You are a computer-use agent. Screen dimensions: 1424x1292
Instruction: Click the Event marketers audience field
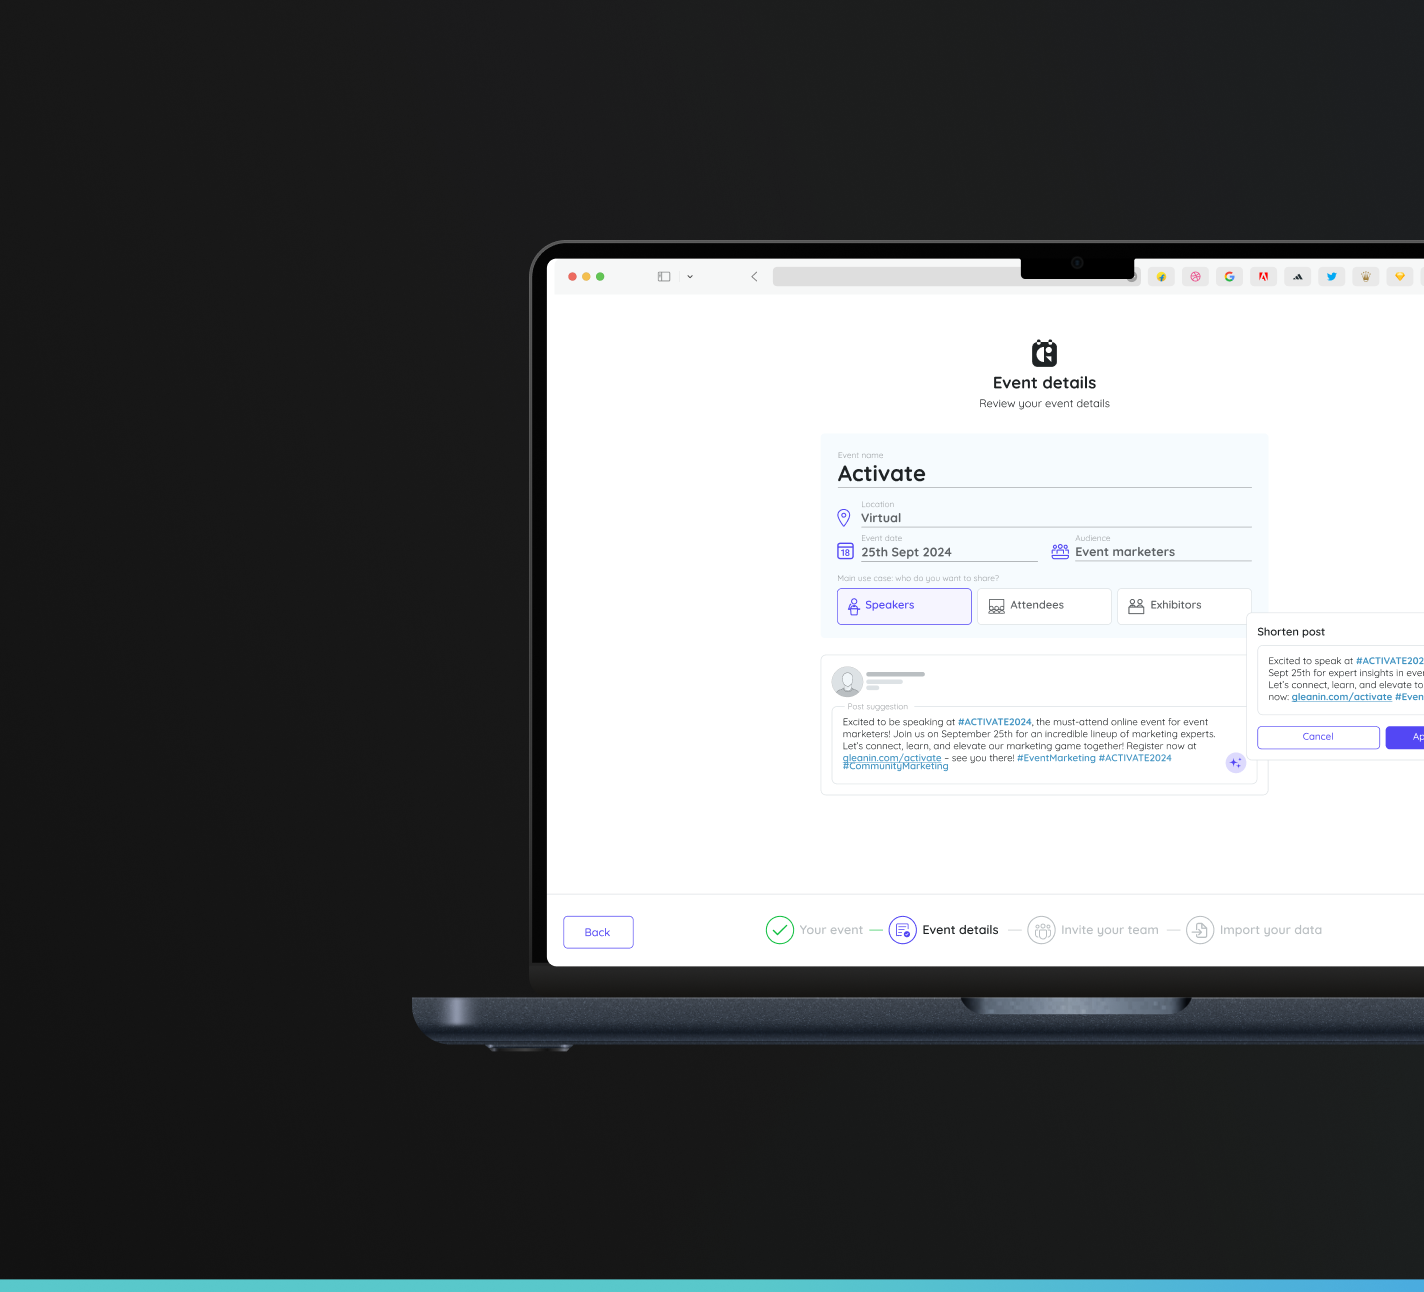1163,552
